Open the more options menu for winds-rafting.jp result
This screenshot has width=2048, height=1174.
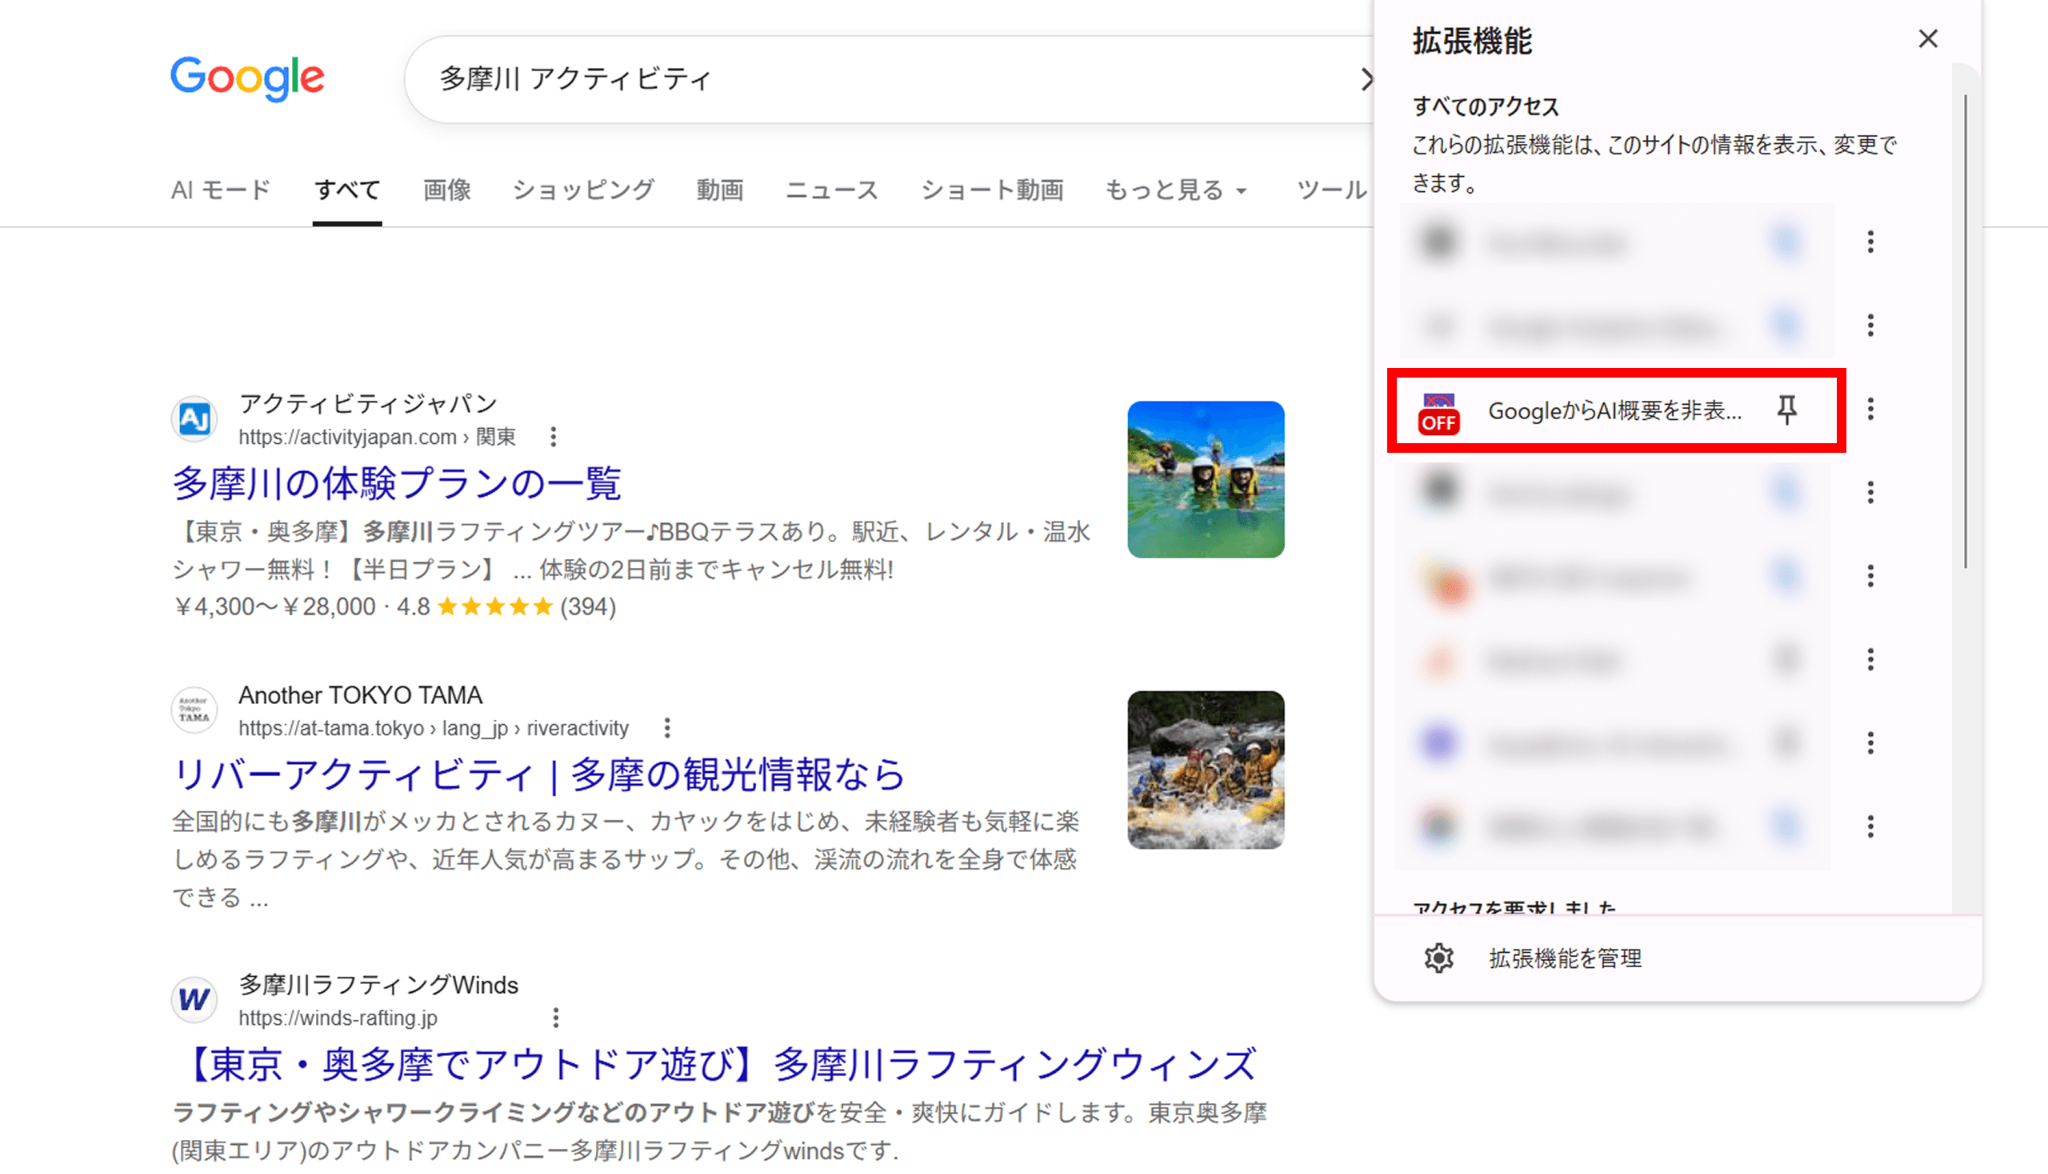click(x=556, y=1018)
